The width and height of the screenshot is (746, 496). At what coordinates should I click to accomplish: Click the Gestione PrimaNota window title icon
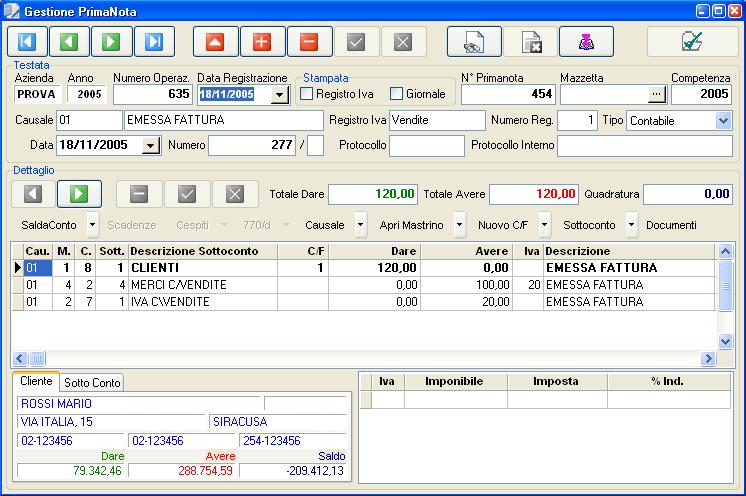pyautogui.click(x=11, y=11)
